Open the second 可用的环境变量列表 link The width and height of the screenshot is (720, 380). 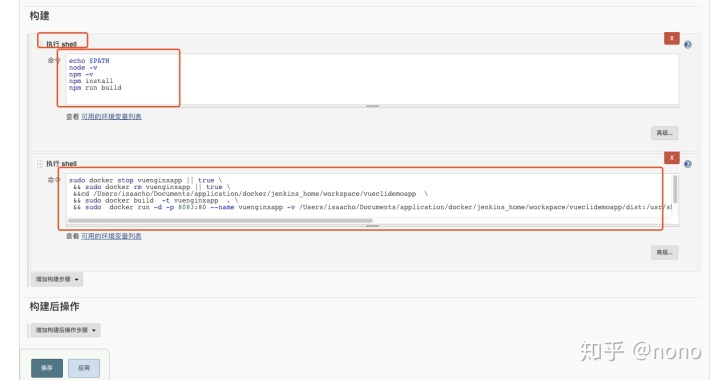pyautogui.click(x=111, y=236)
